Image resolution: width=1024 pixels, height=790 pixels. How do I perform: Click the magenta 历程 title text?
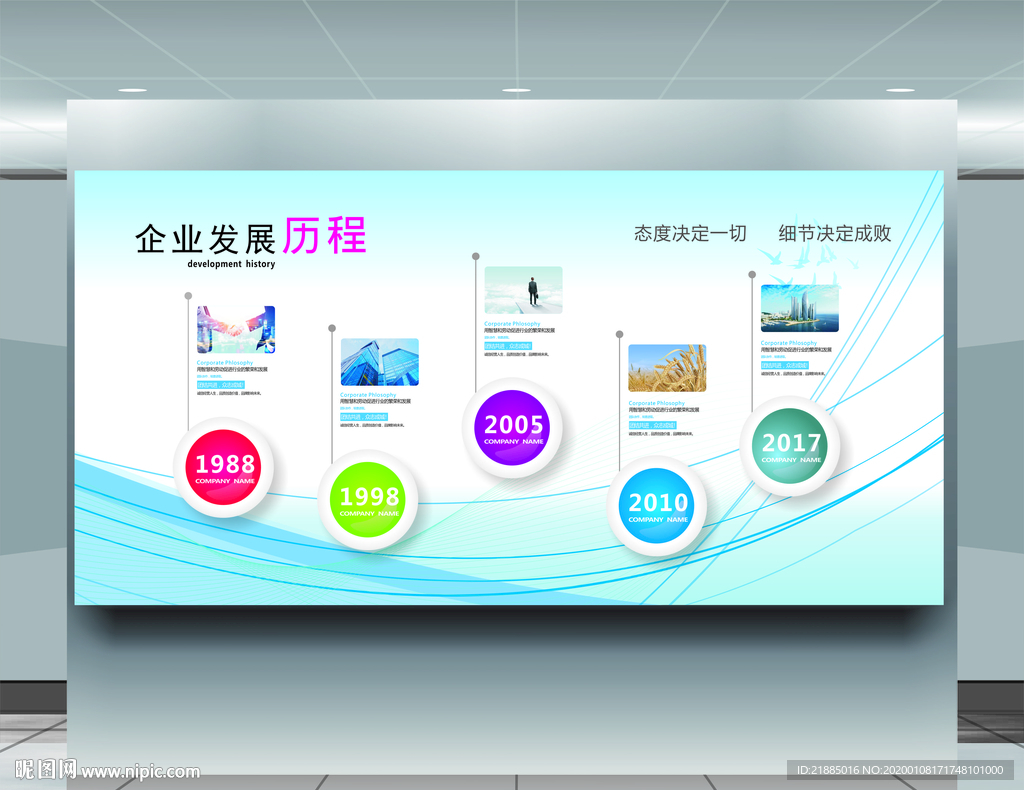[325, 236]
